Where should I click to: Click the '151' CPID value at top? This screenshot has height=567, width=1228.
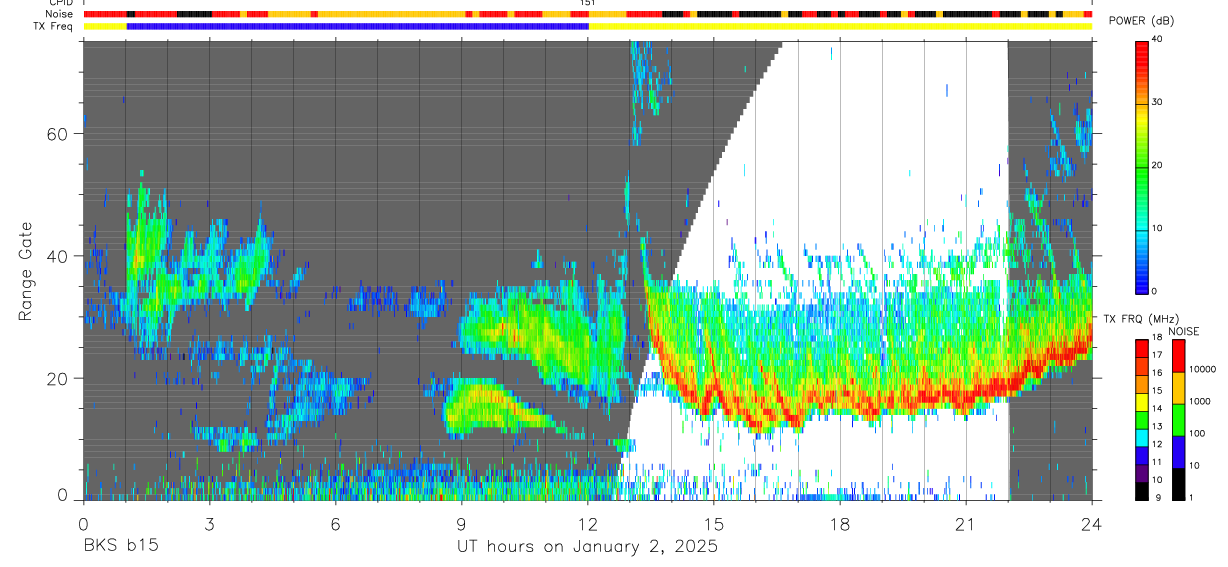pyautogui.click(x=588, y=3)
